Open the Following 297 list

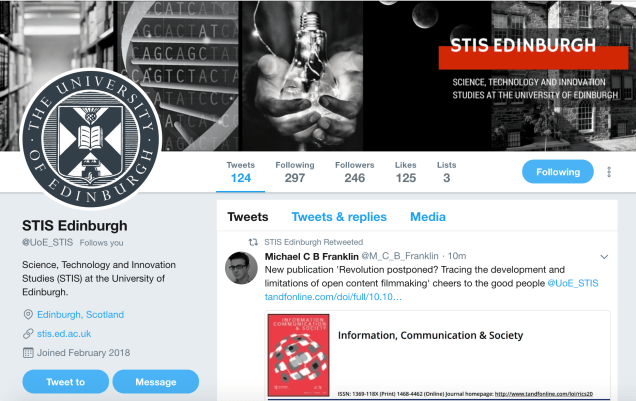click(295, 172)
